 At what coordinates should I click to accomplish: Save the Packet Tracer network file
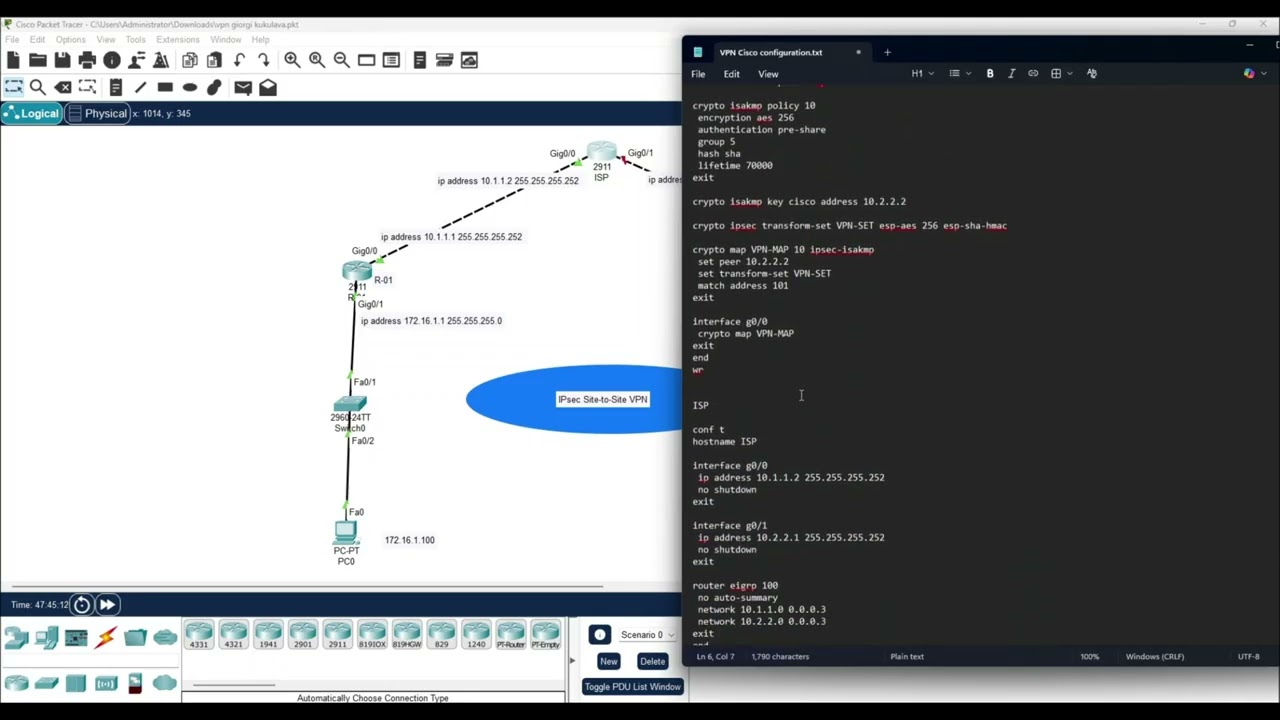[62, 61]
